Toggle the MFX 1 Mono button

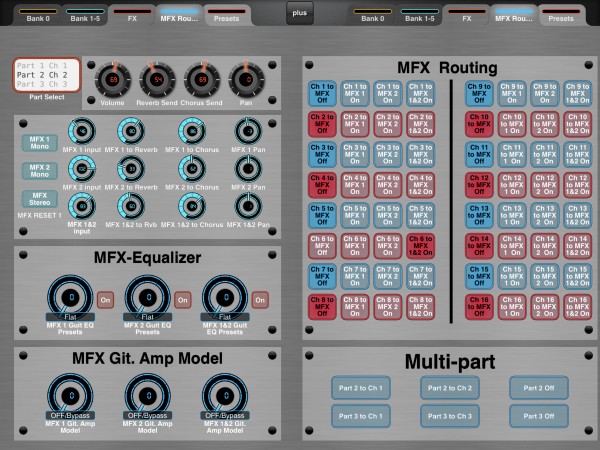(x=40, y=143)
